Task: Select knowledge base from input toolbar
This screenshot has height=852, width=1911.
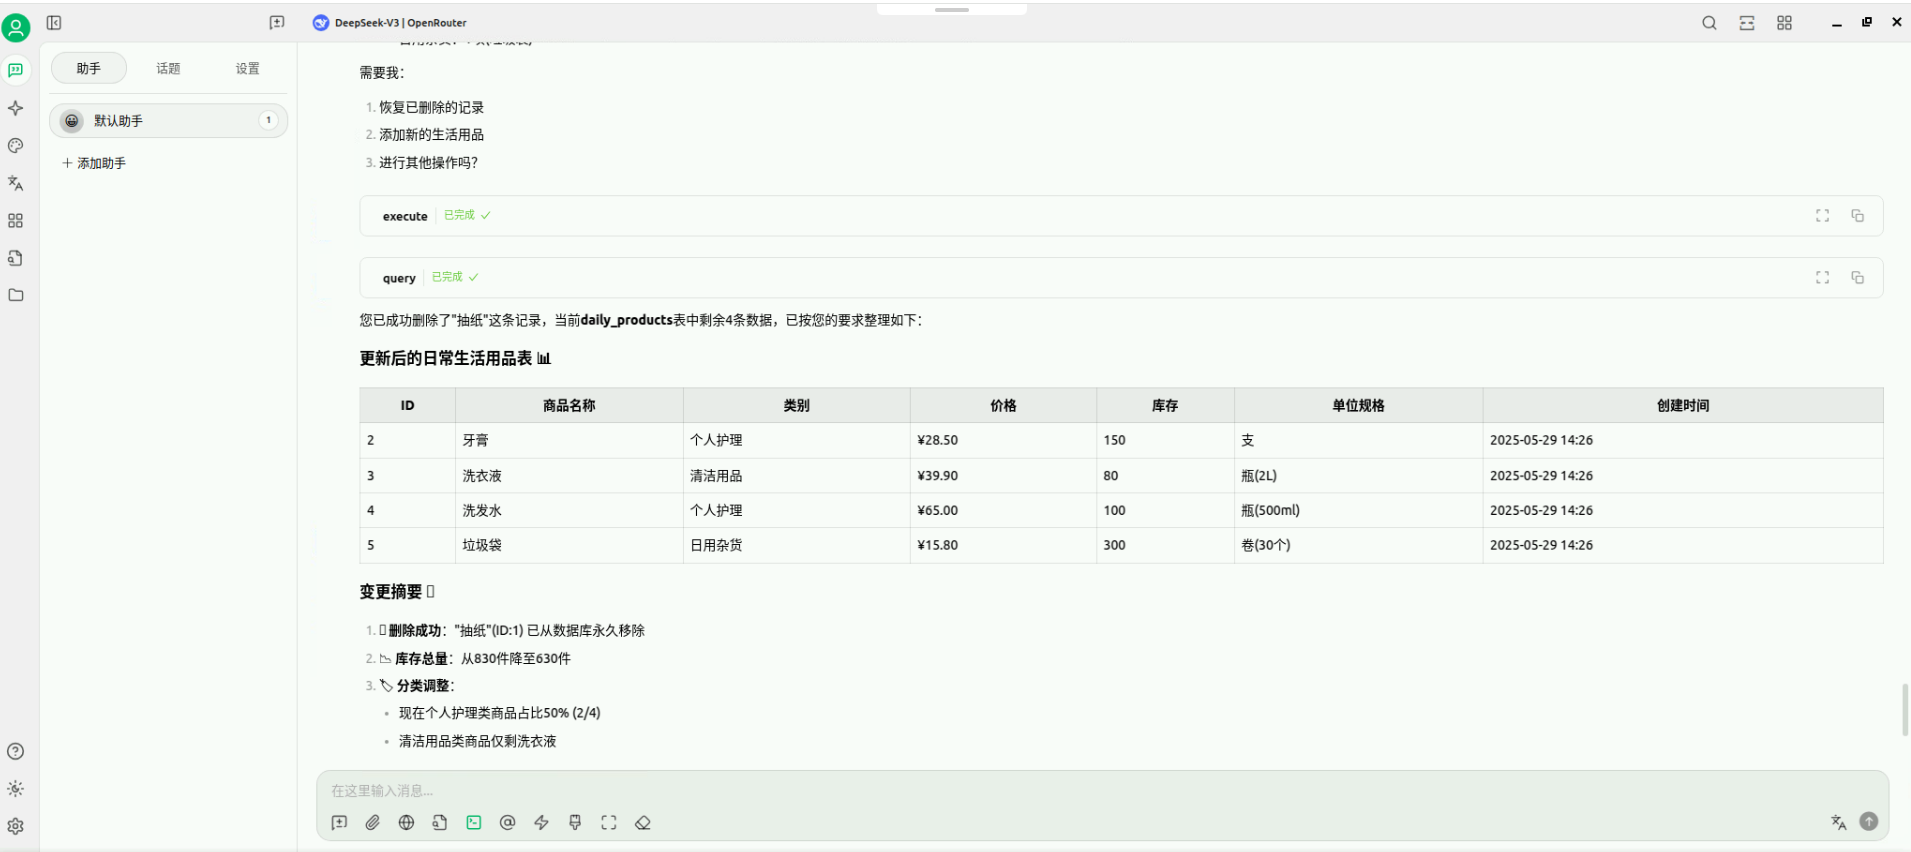Action: click(440, 823)
